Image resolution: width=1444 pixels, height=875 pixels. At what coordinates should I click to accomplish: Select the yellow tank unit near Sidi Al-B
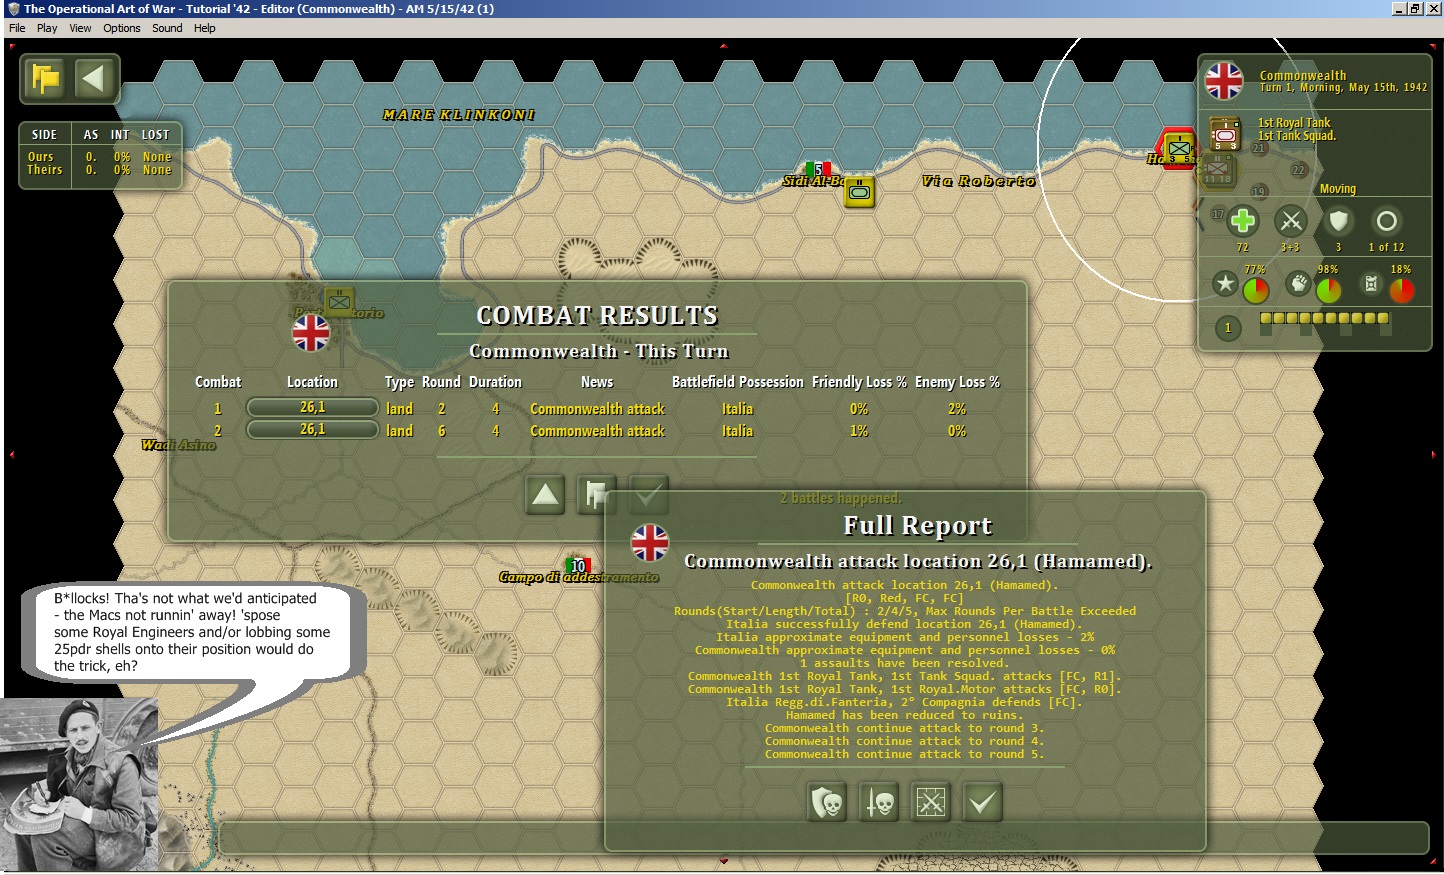point(859,191)
